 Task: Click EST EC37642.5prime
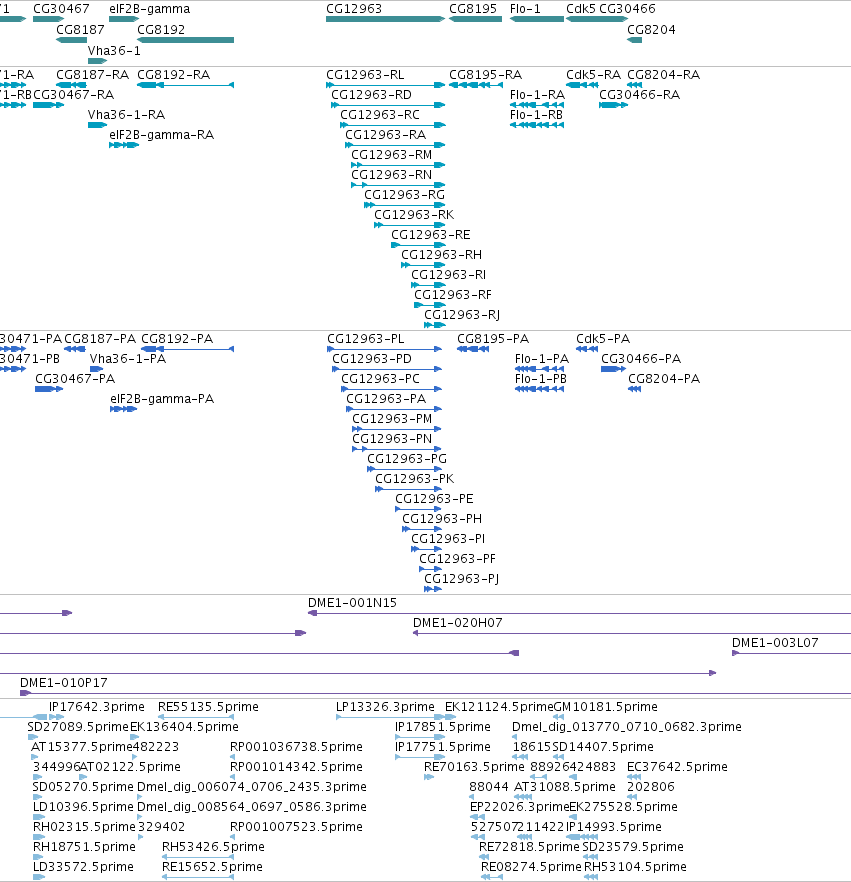point(634,777)
